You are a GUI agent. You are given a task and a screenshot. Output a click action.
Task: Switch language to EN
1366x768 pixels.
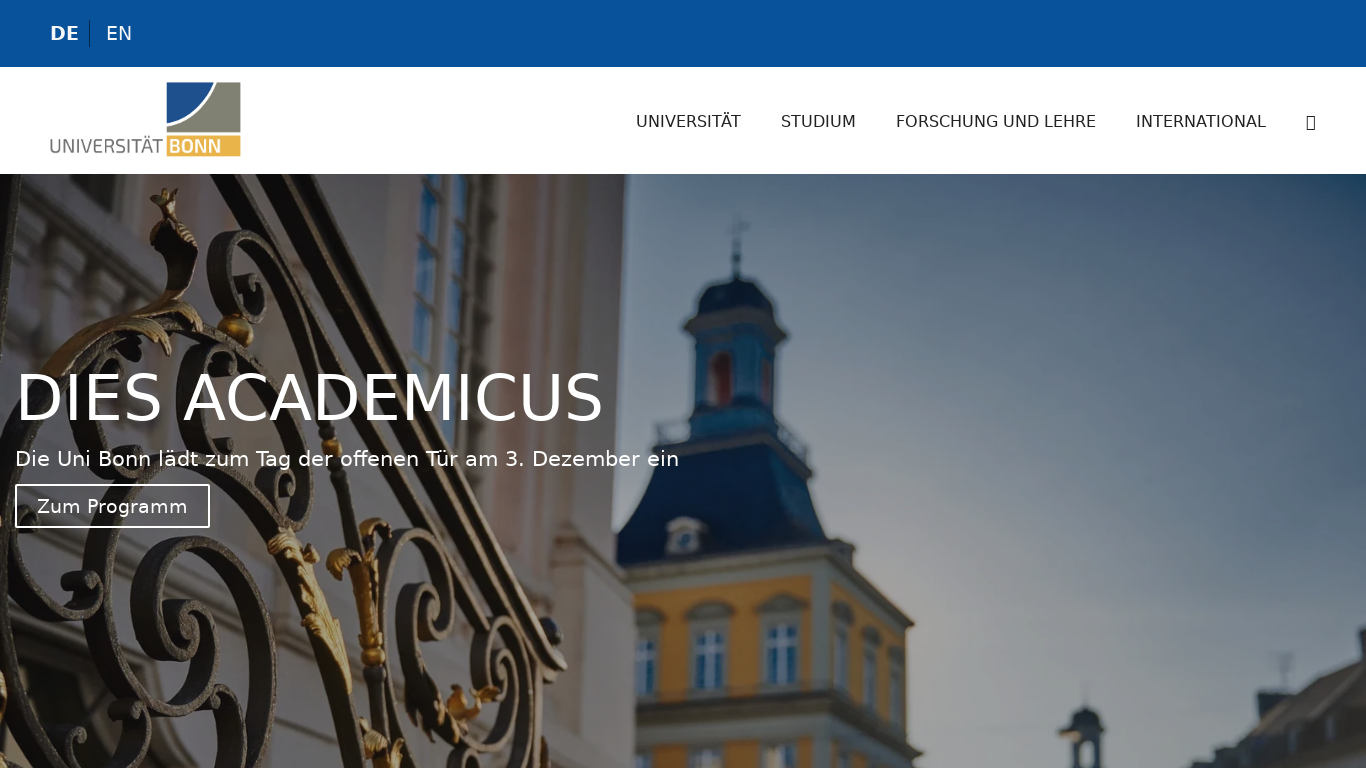pyautogui.click(x=119, y=34)
